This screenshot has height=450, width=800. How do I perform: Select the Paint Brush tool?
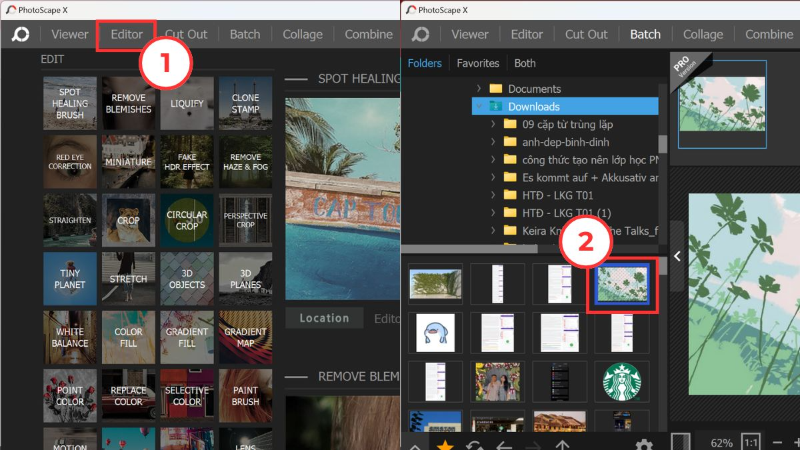(245, 395)
